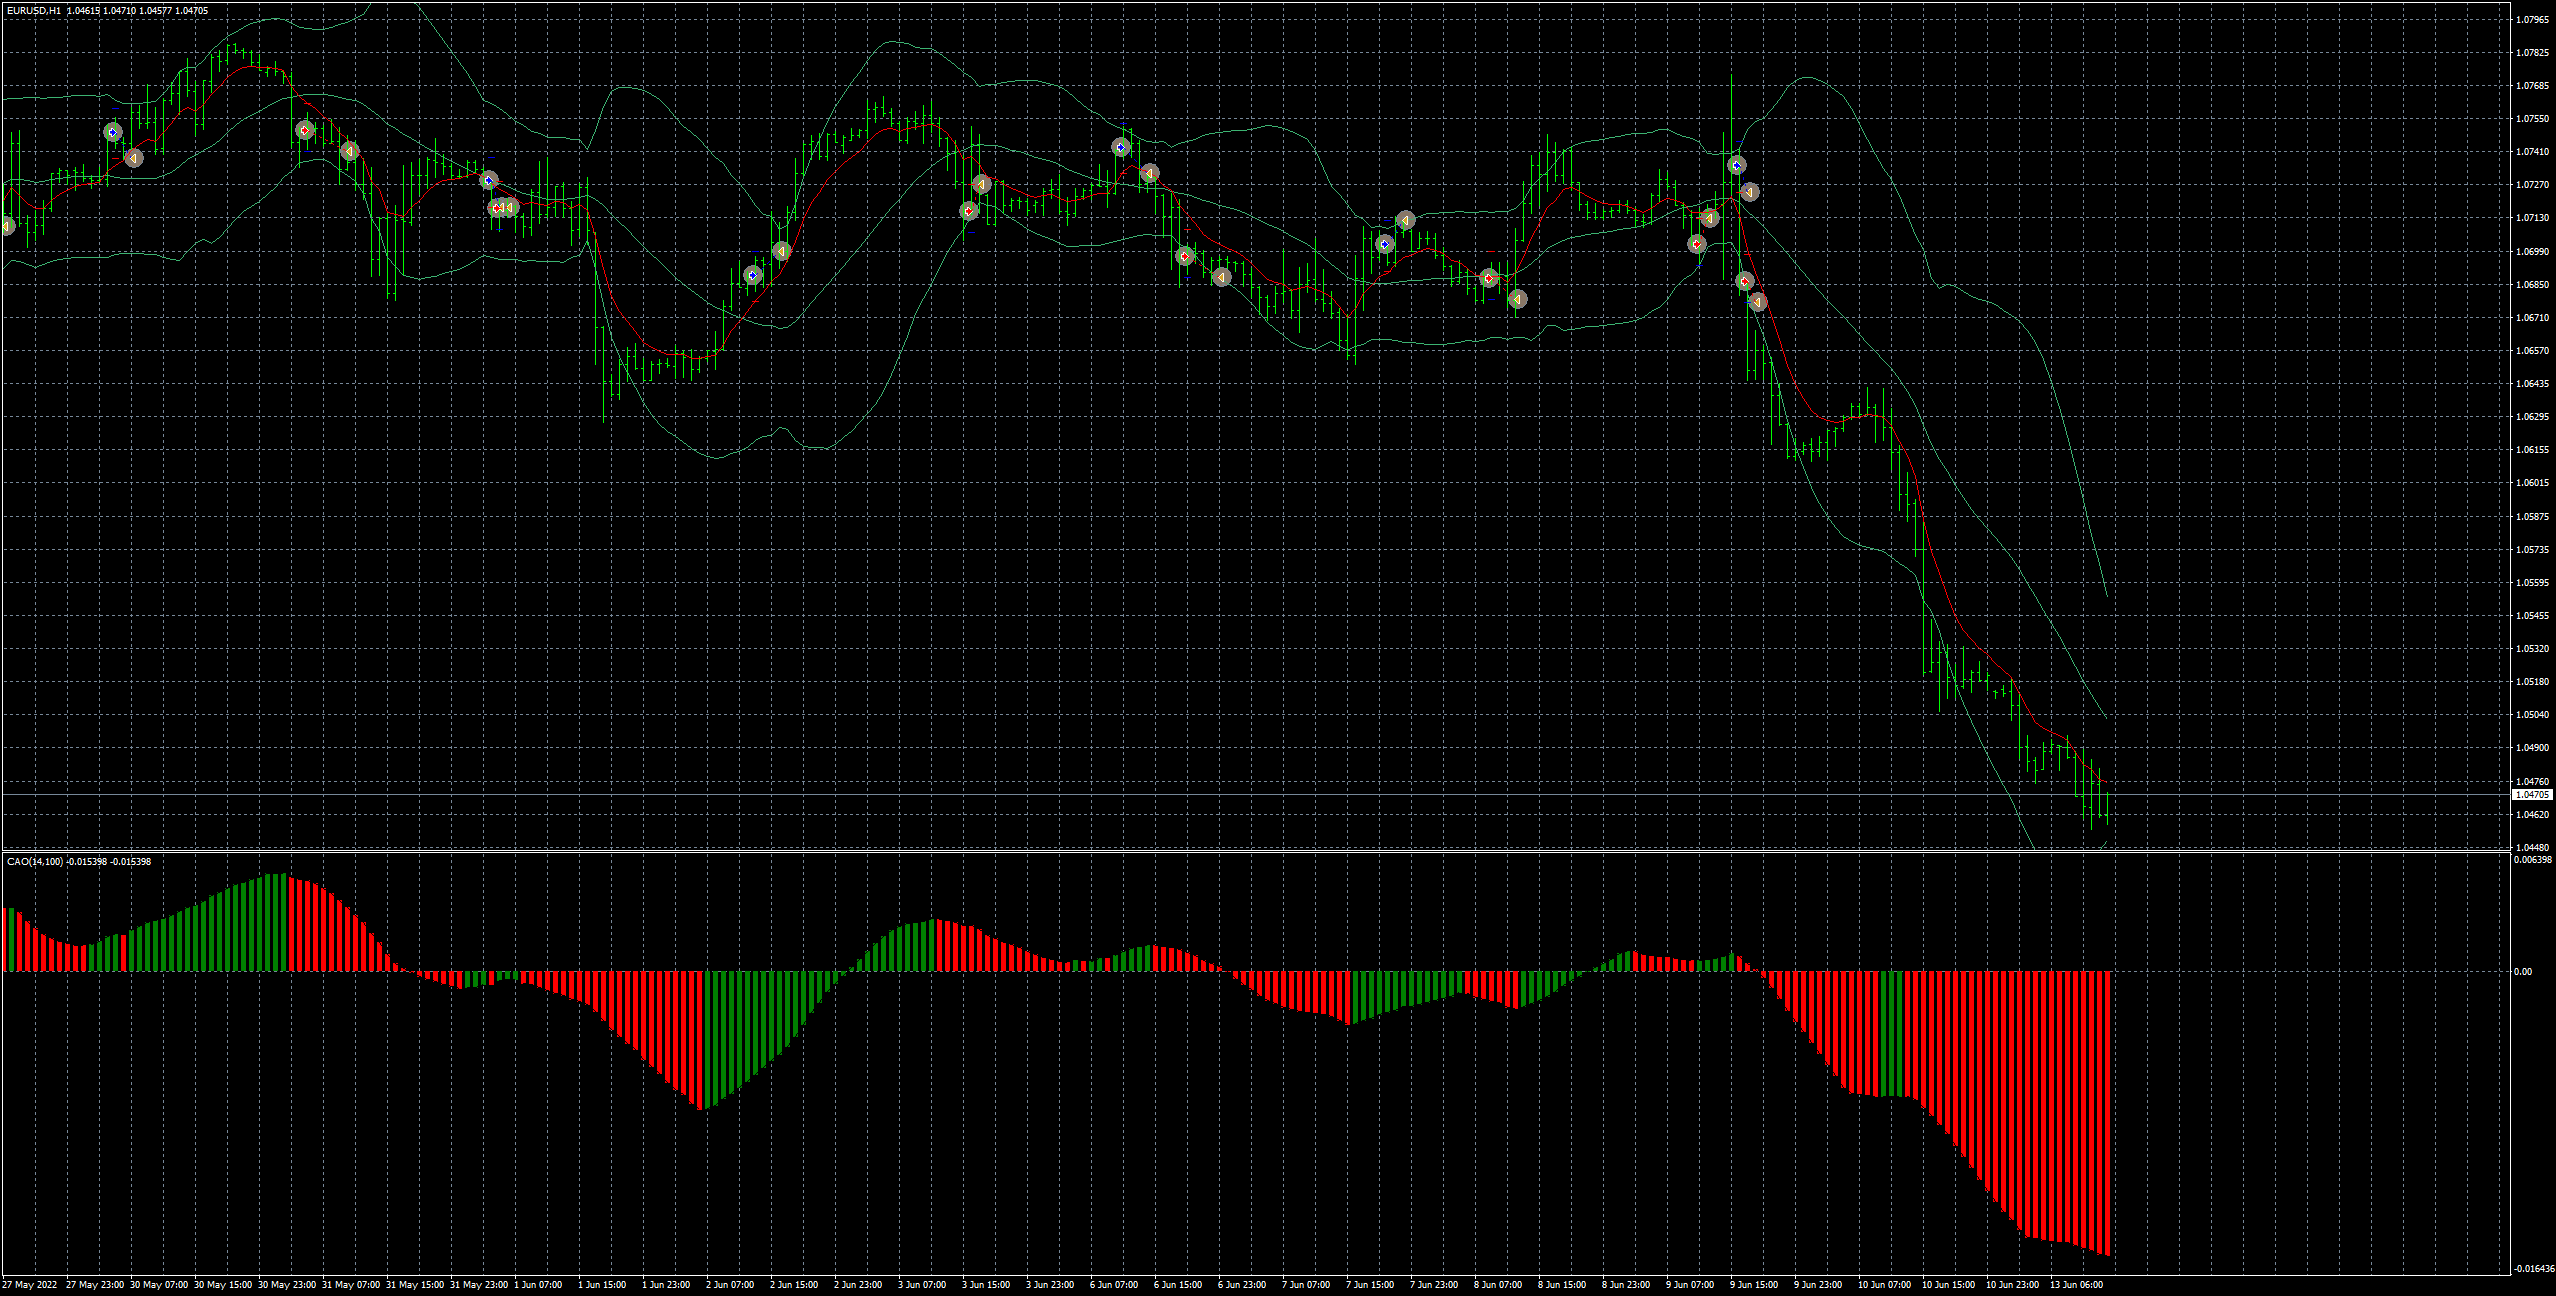Viewport: 2556px width, 1296px height.
Task: Click the 1.05180 price axis label
Action: tap(2532, 682)
